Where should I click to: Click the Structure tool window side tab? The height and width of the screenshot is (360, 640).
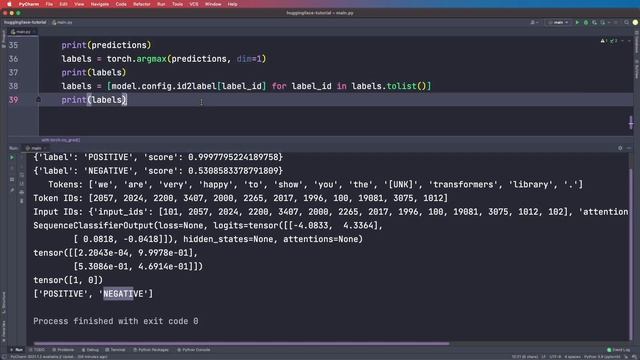pyautogui.click(x=4, y=302)
